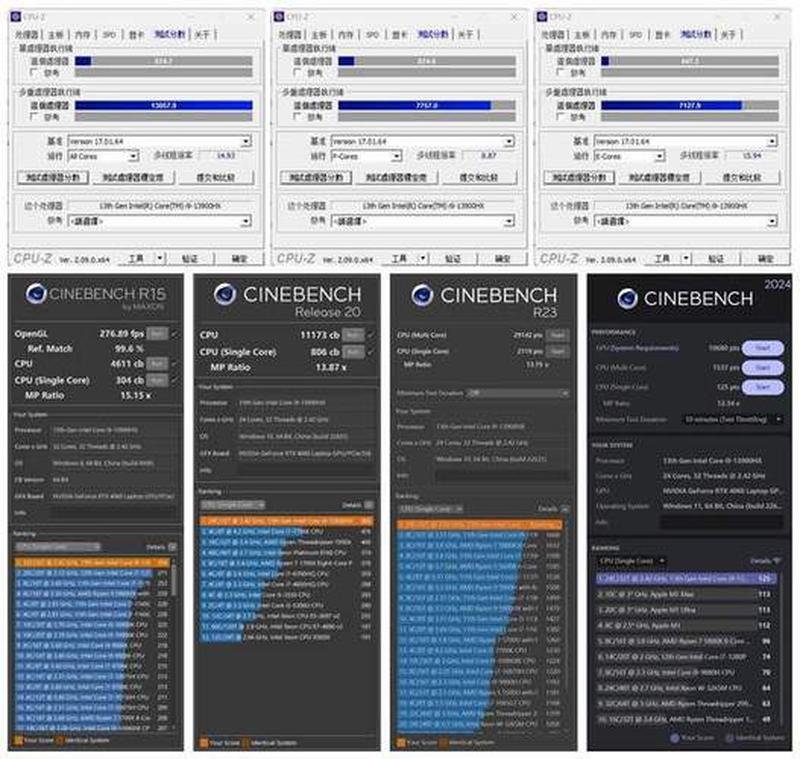Open ranking type dropdown in Cinebench R20
800x759 pixels.
point(233,504)
